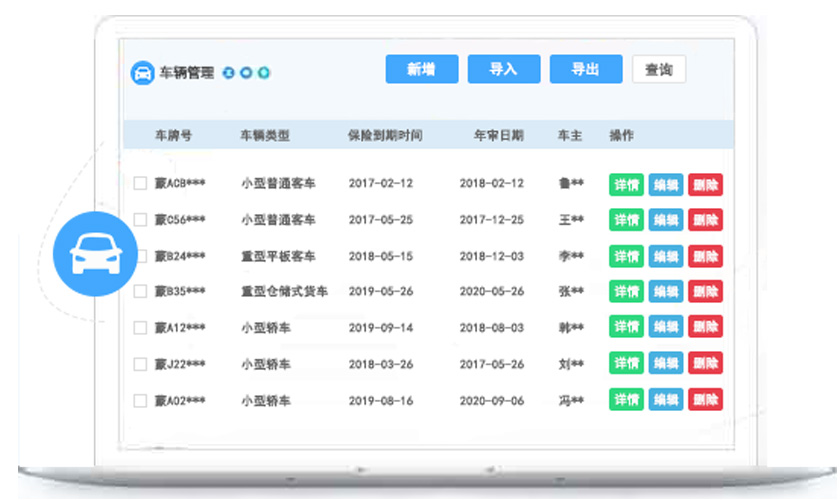Open 详情 details for 蒙ACB*** row

coord(626,184)
